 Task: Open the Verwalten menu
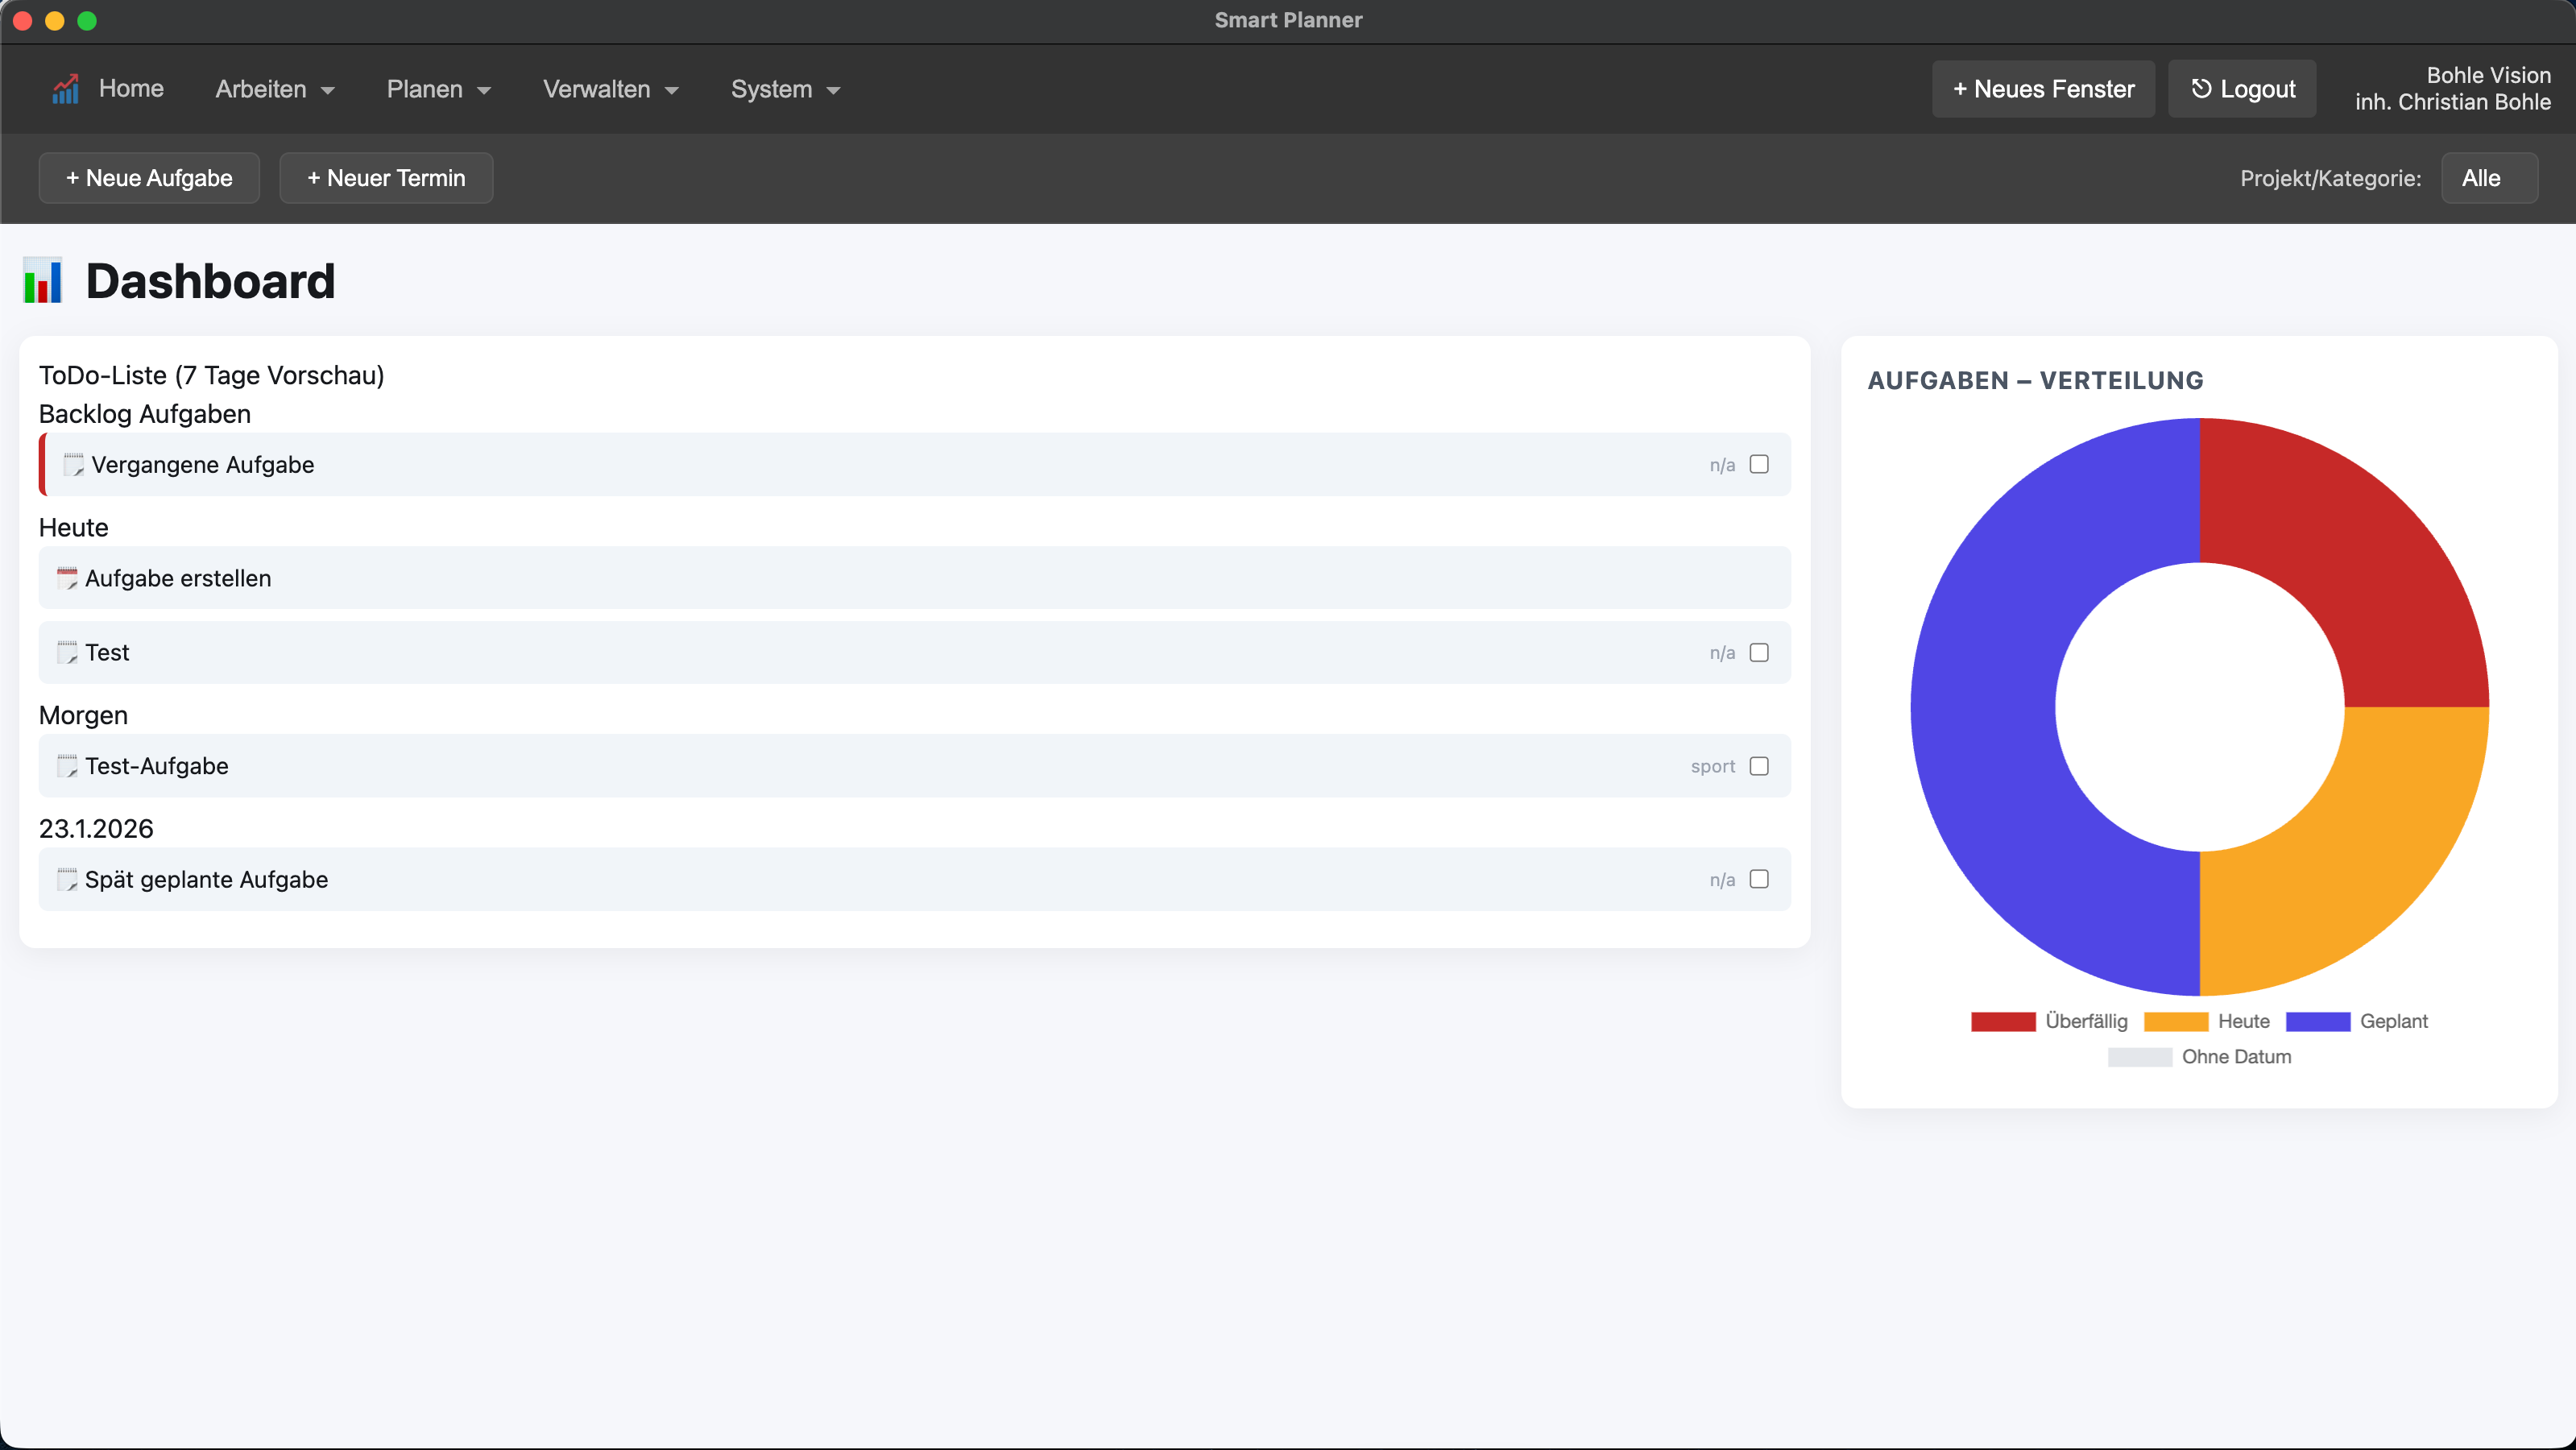pos(610,89)
